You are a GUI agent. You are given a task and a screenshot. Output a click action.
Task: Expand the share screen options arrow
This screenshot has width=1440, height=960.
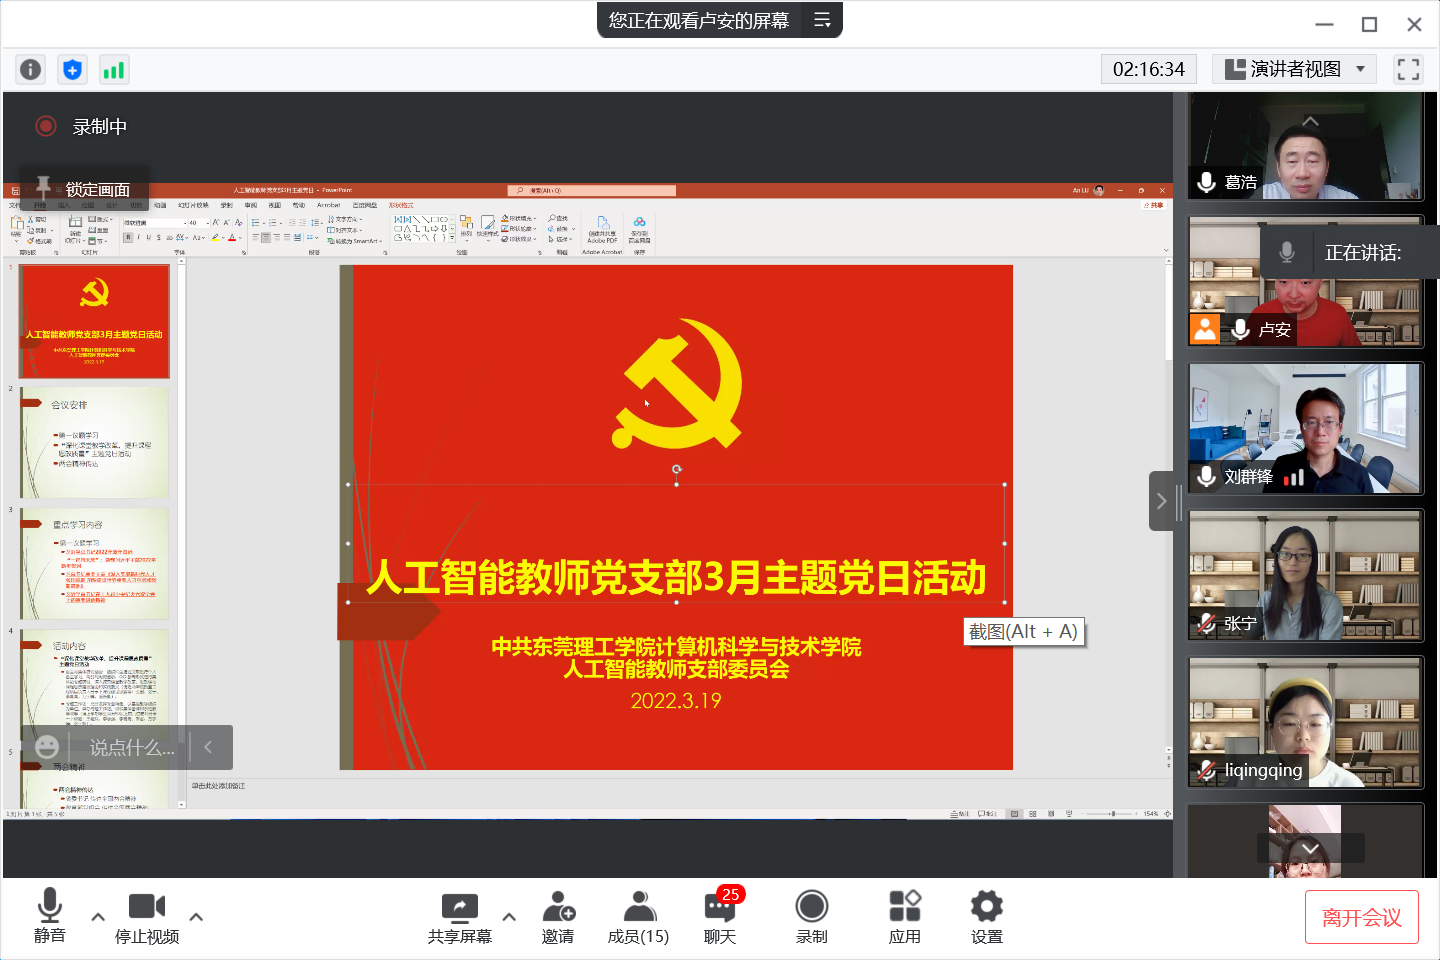(509, 916)
